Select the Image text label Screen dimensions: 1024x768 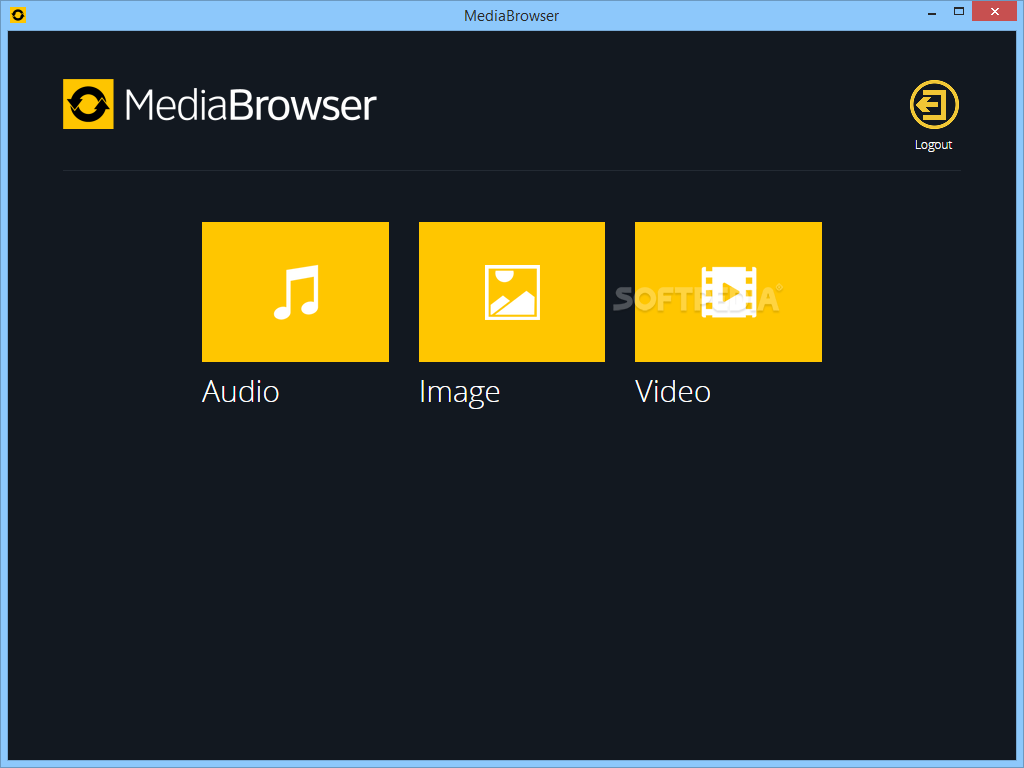click(x=459, y=392)
